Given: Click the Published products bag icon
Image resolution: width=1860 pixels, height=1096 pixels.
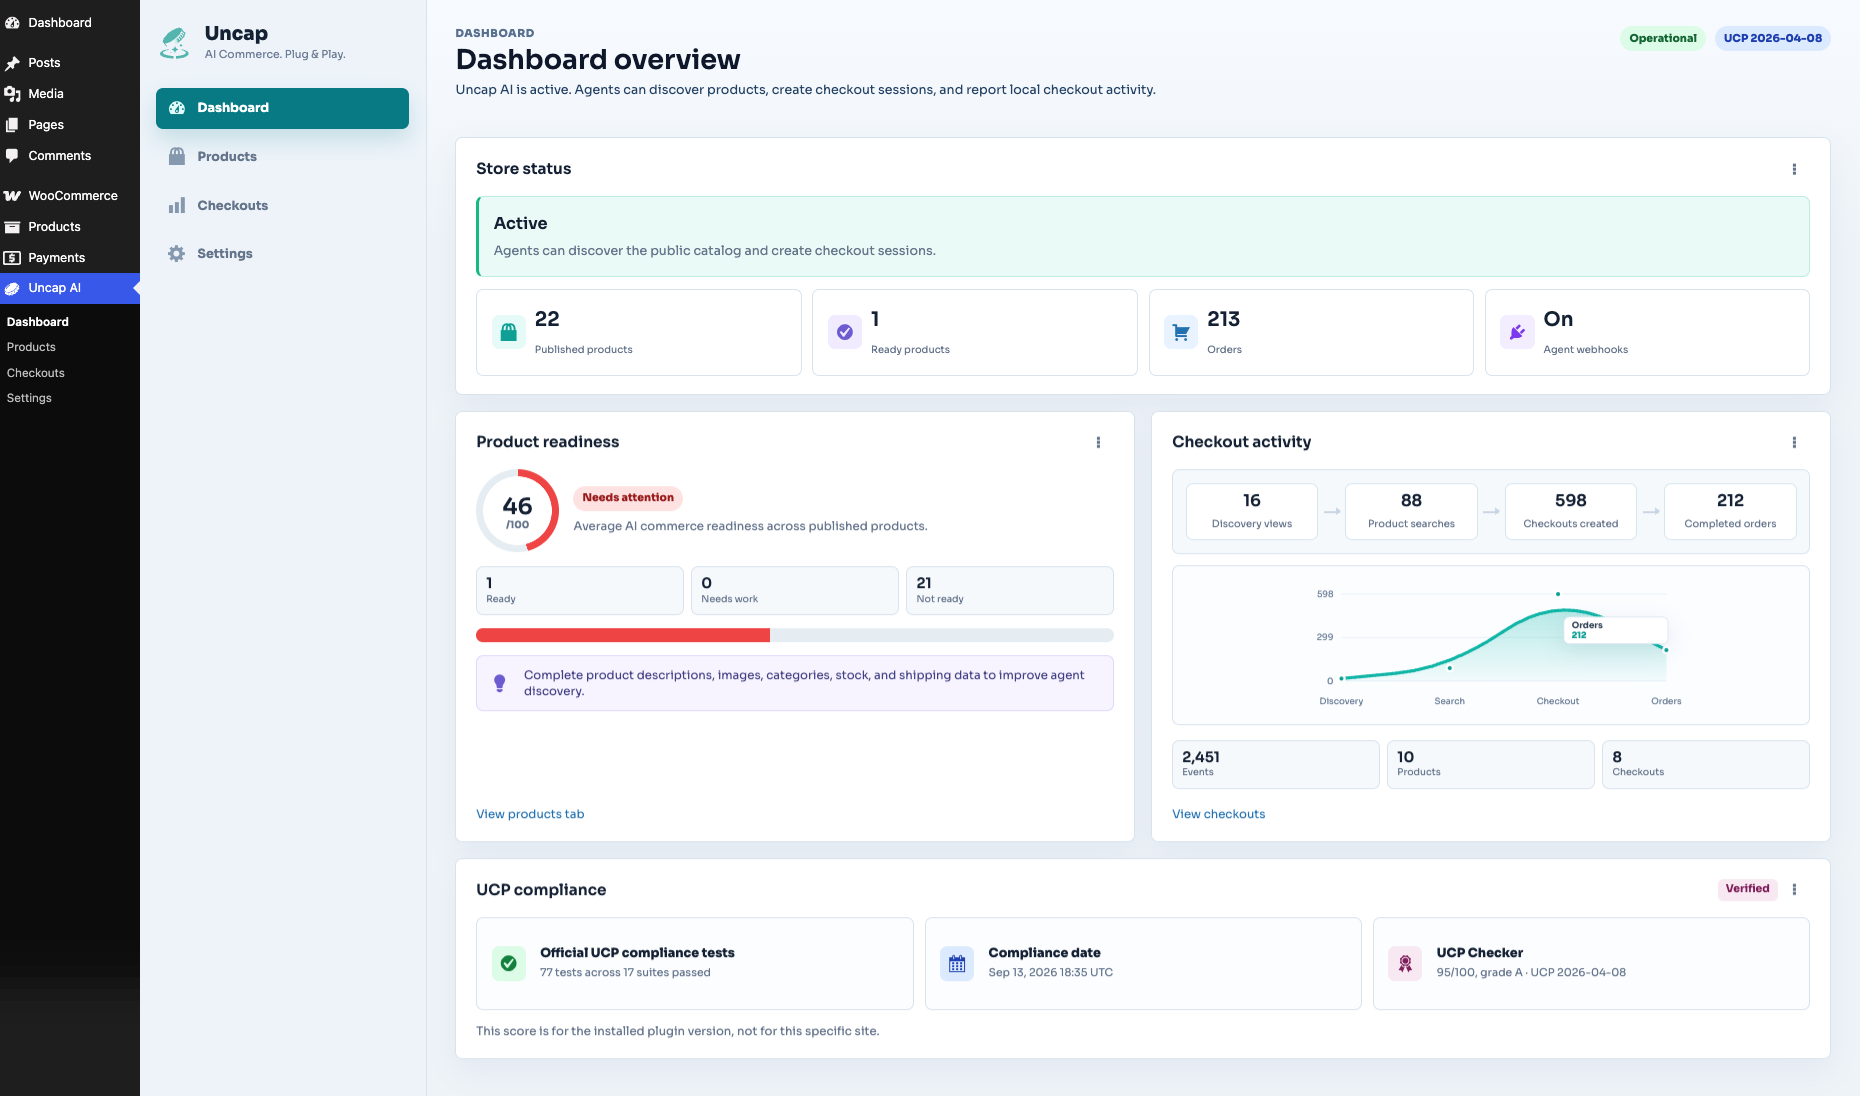Looking at the screenshot, I should coord(508,332).
